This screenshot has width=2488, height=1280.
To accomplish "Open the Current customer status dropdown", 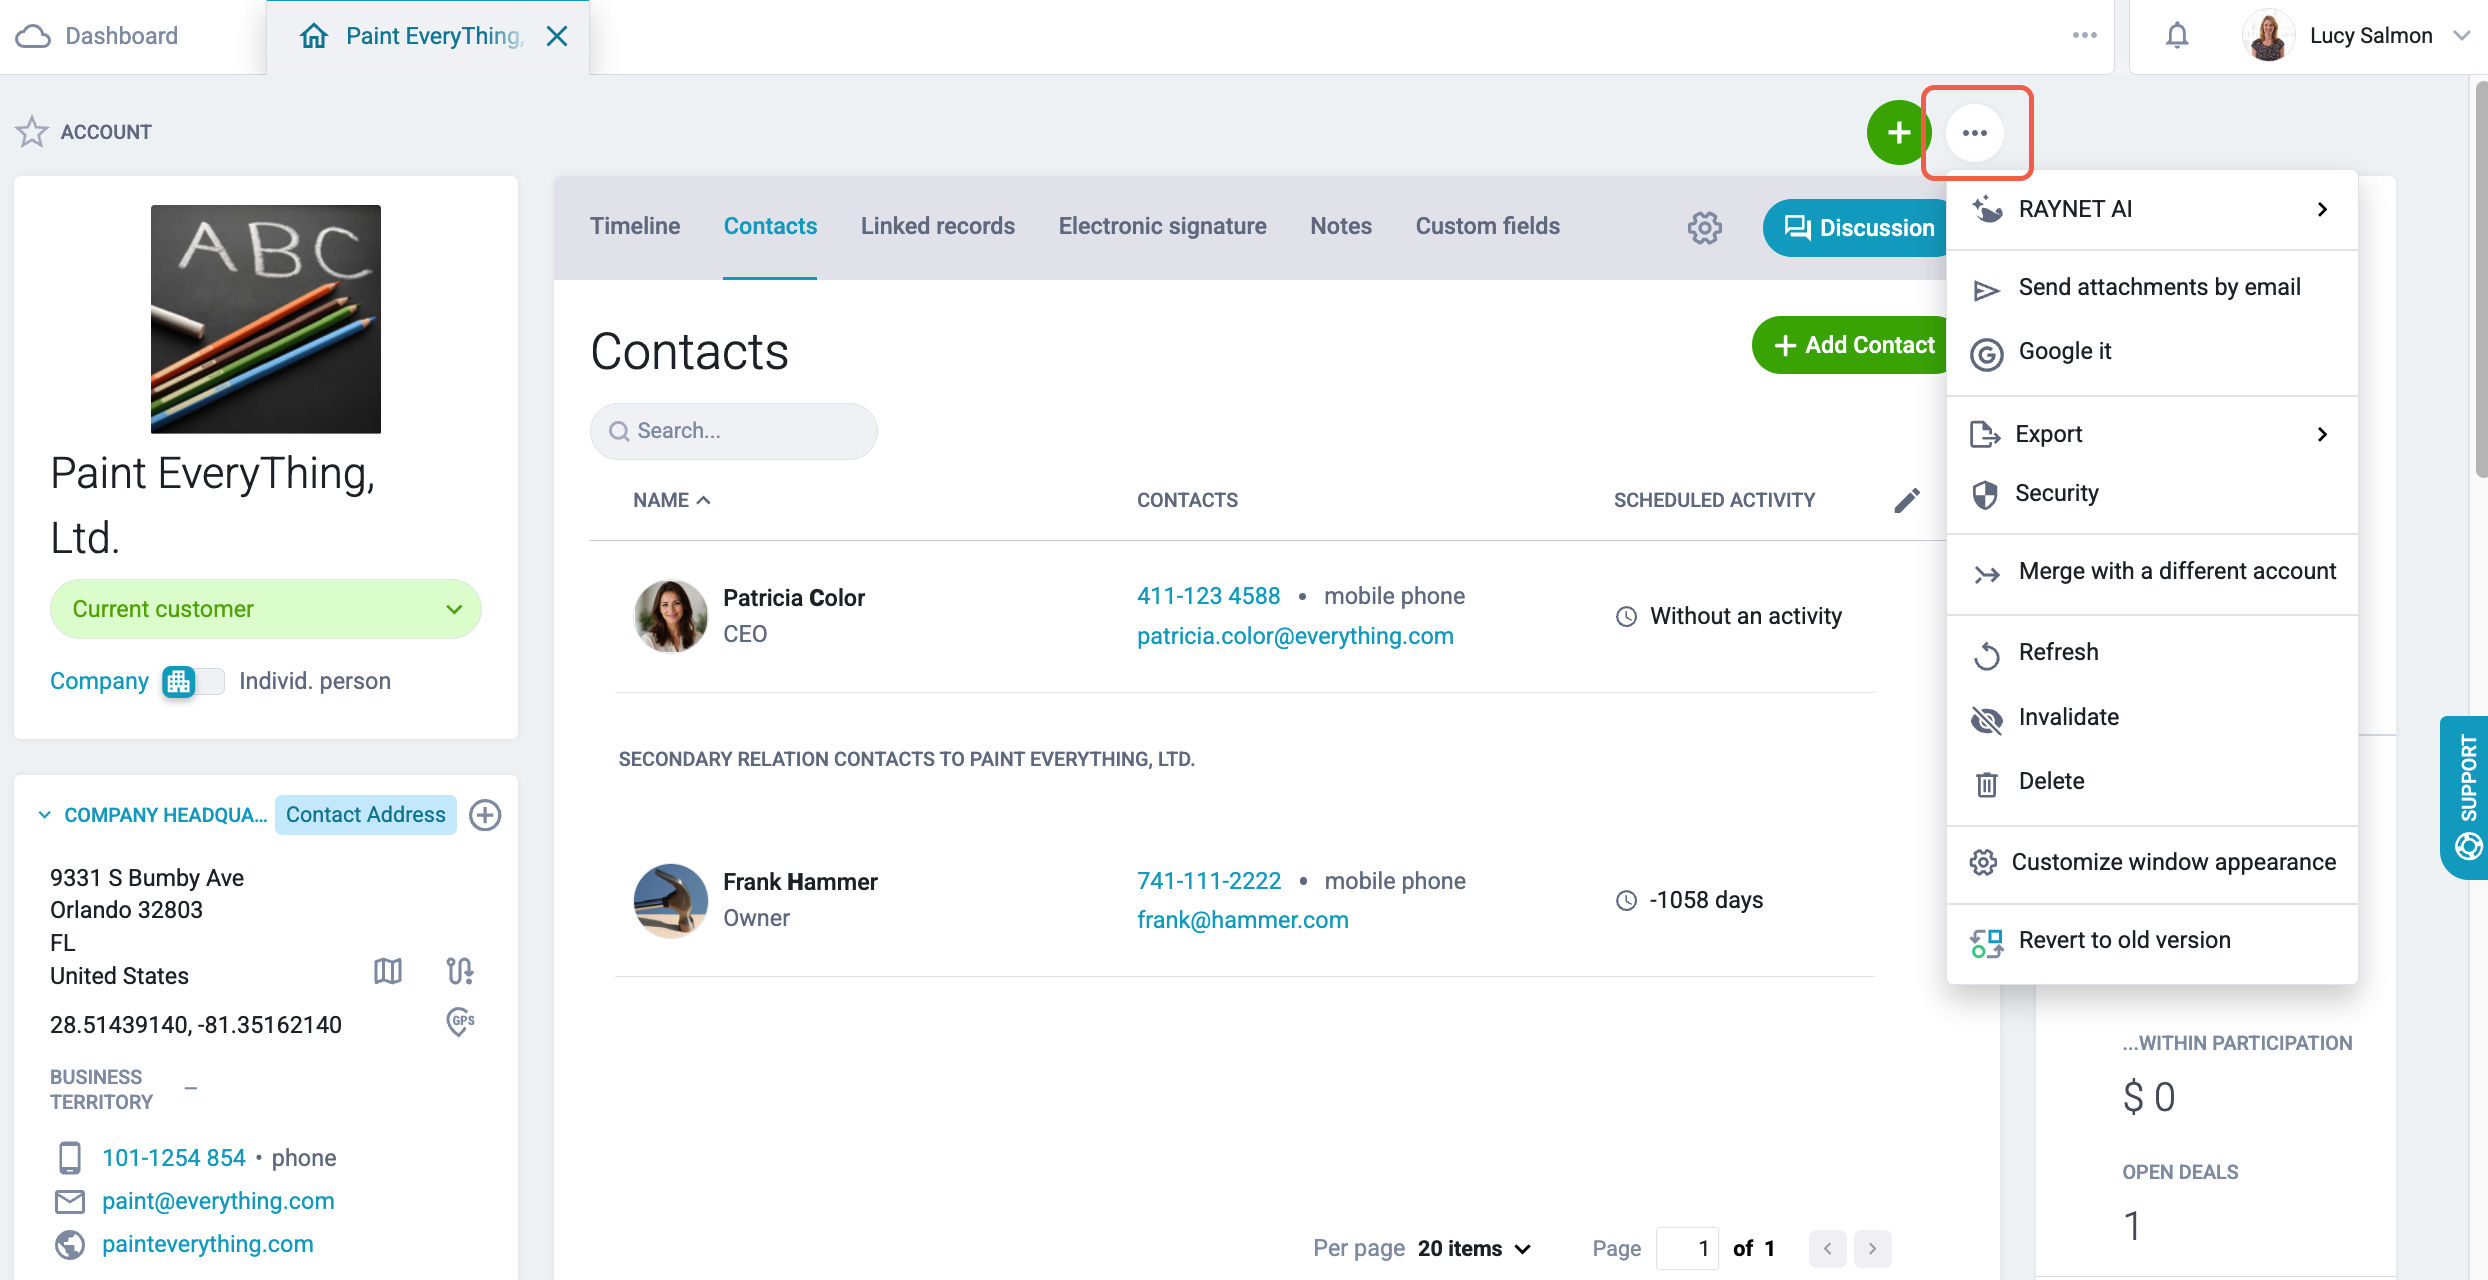I will (266, 609).
